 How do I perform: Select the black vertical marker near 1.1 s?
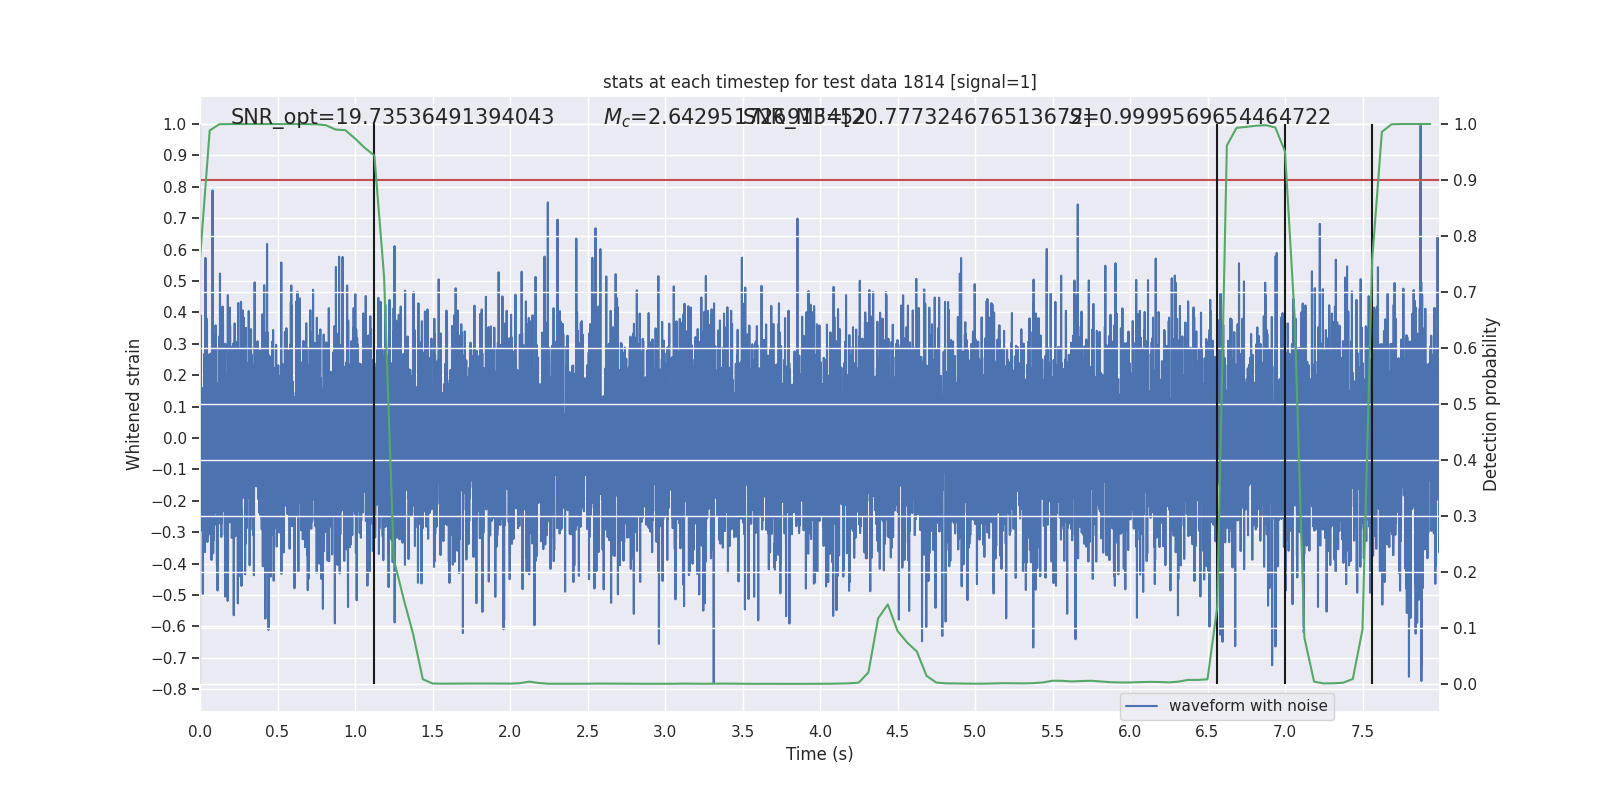tap(374, 400)
